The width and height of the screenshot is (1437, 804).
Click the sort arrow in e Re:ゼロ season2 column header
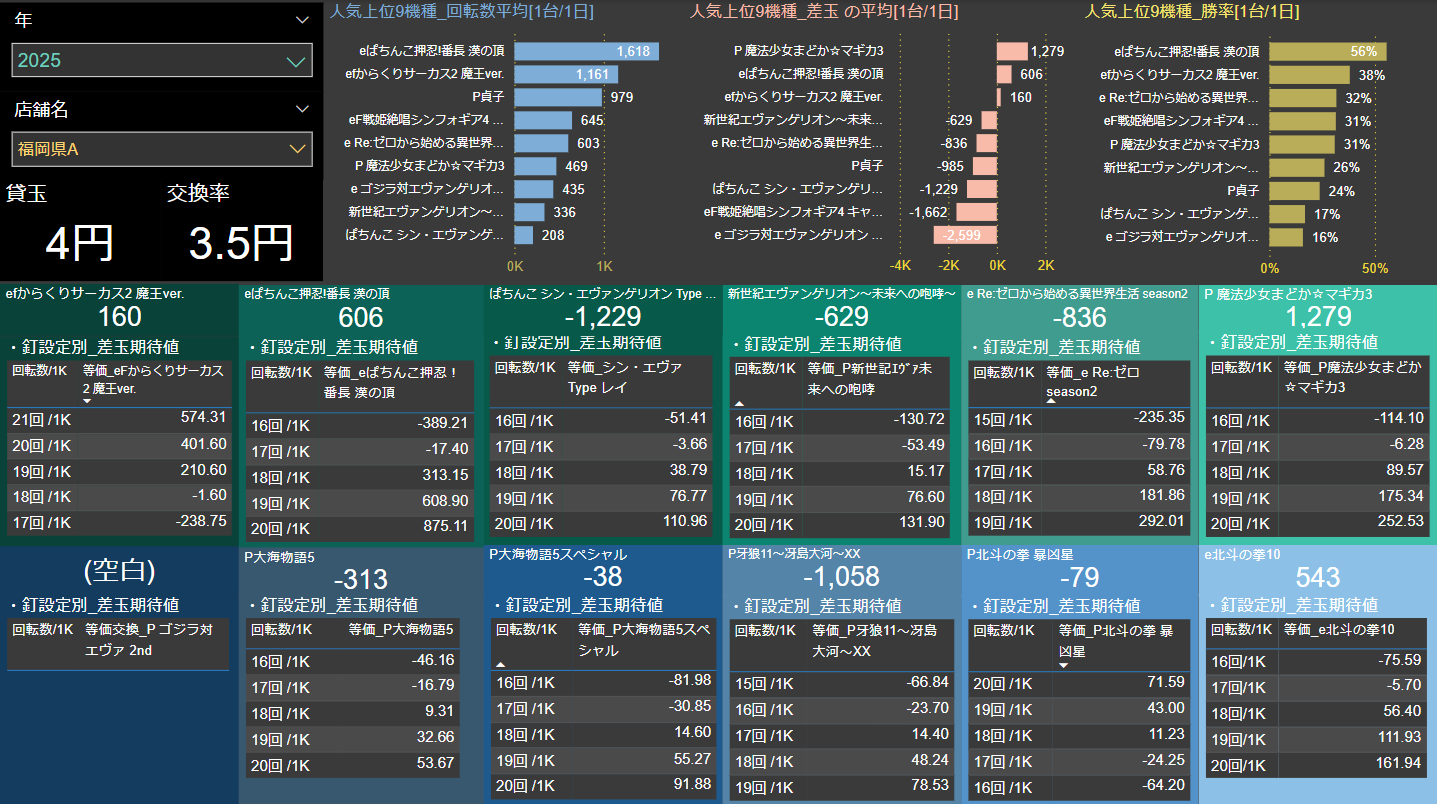1051,400
